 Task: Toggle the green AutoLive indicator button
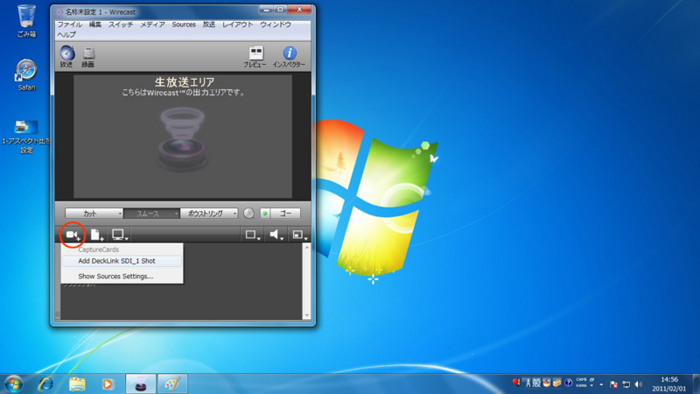[x=265, y=214]
